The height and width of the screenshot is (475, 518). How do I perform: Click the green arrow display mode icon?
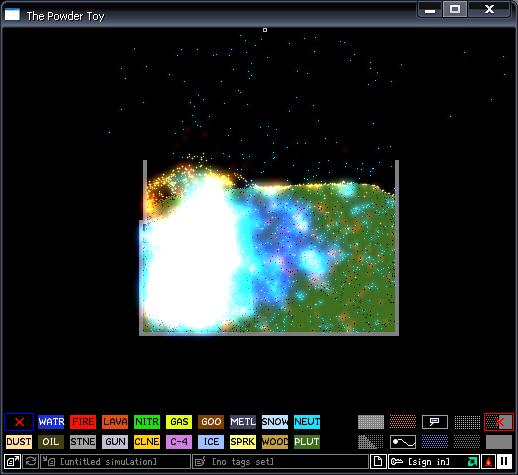coord(472,462)
